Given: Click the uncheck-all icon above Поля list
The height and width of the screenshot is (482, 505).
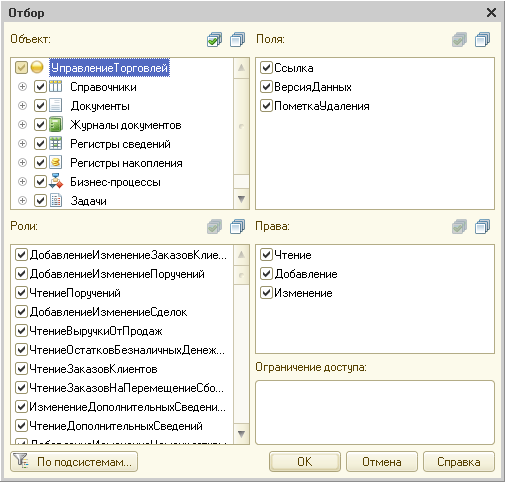Looking at the screenshot, I should 483,40.
